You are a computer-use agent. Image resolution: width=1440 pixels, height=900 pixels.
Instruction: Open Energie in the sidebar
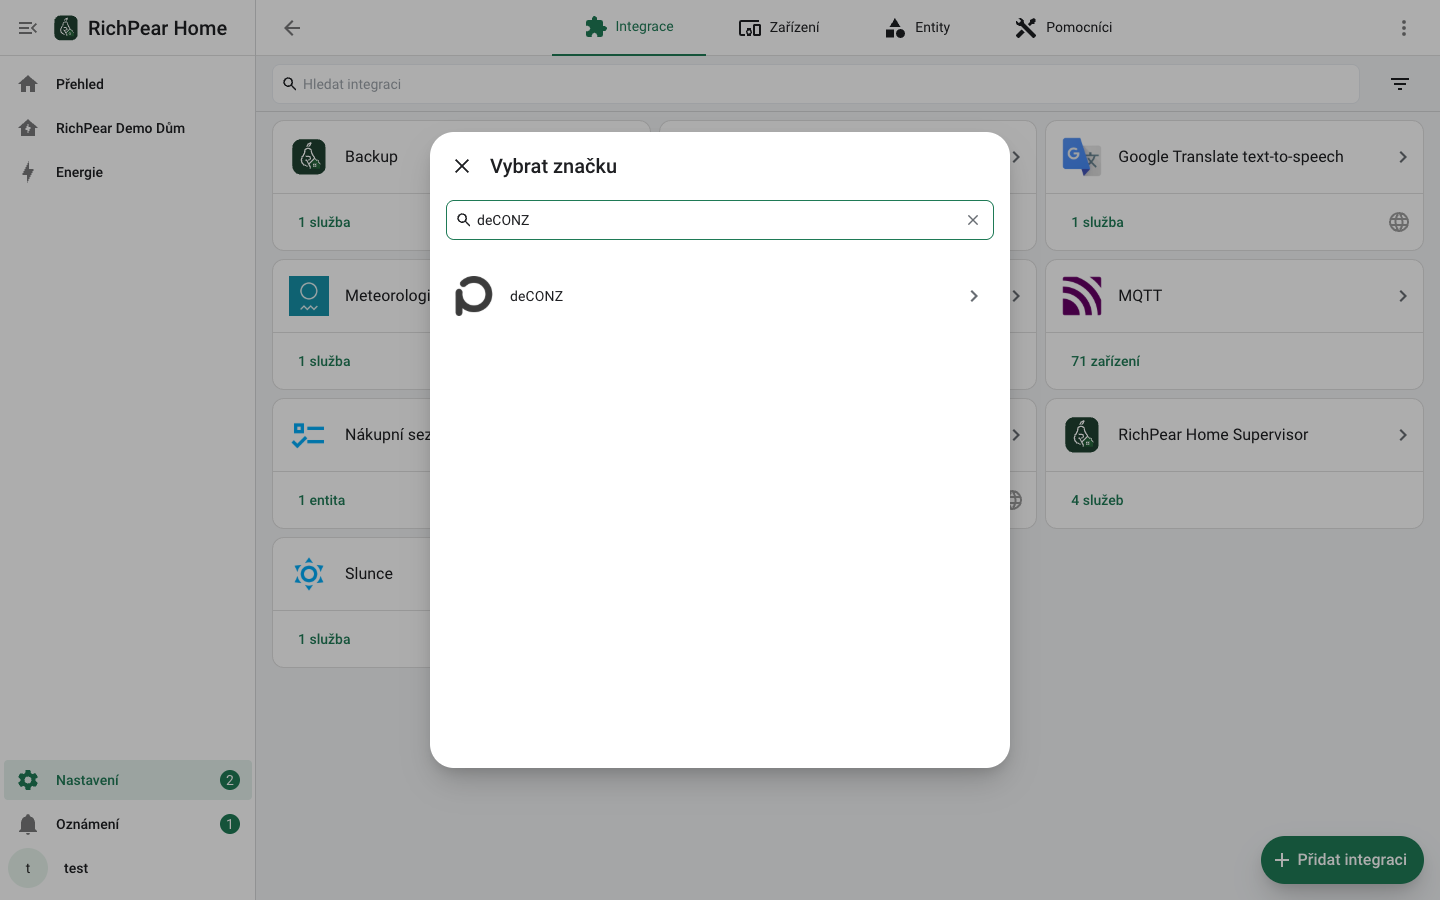tap(128, 172)
